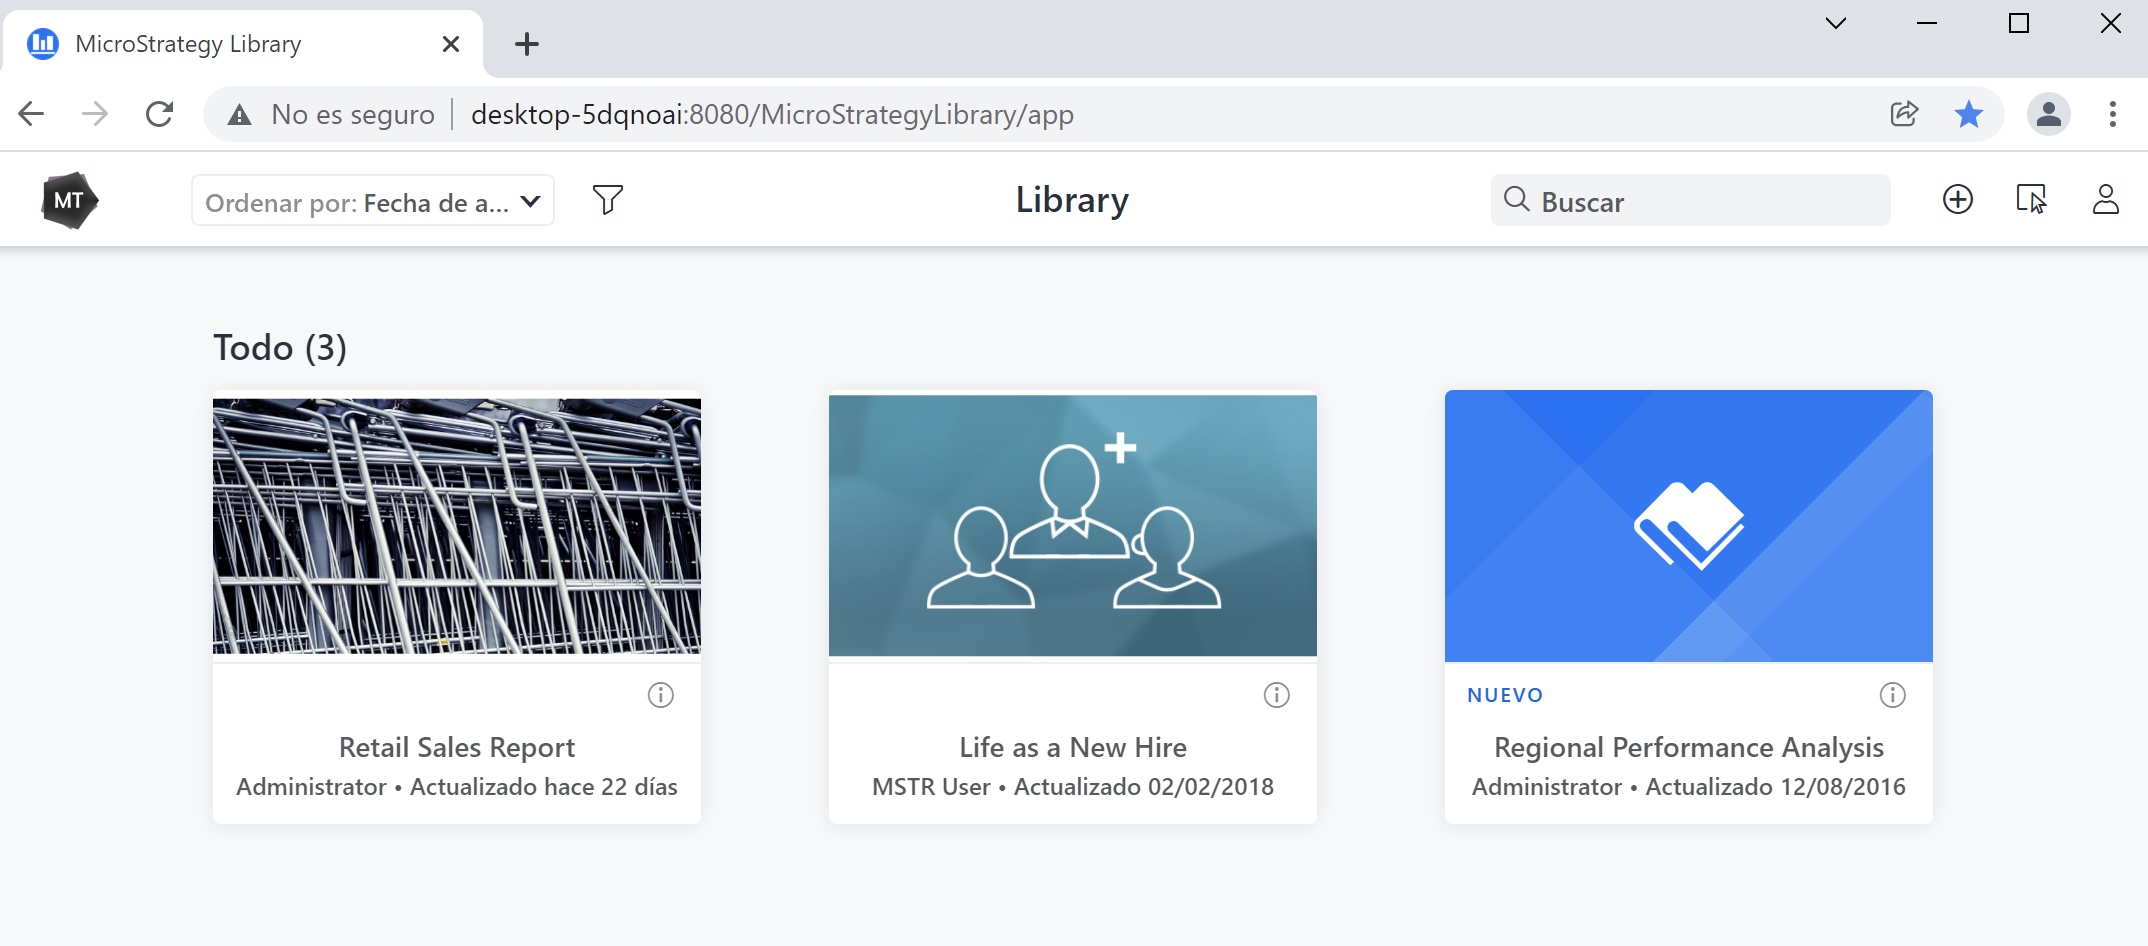2148x946 pixels.
Task: Go forward in browser history
Action: [x=95, y=114]
